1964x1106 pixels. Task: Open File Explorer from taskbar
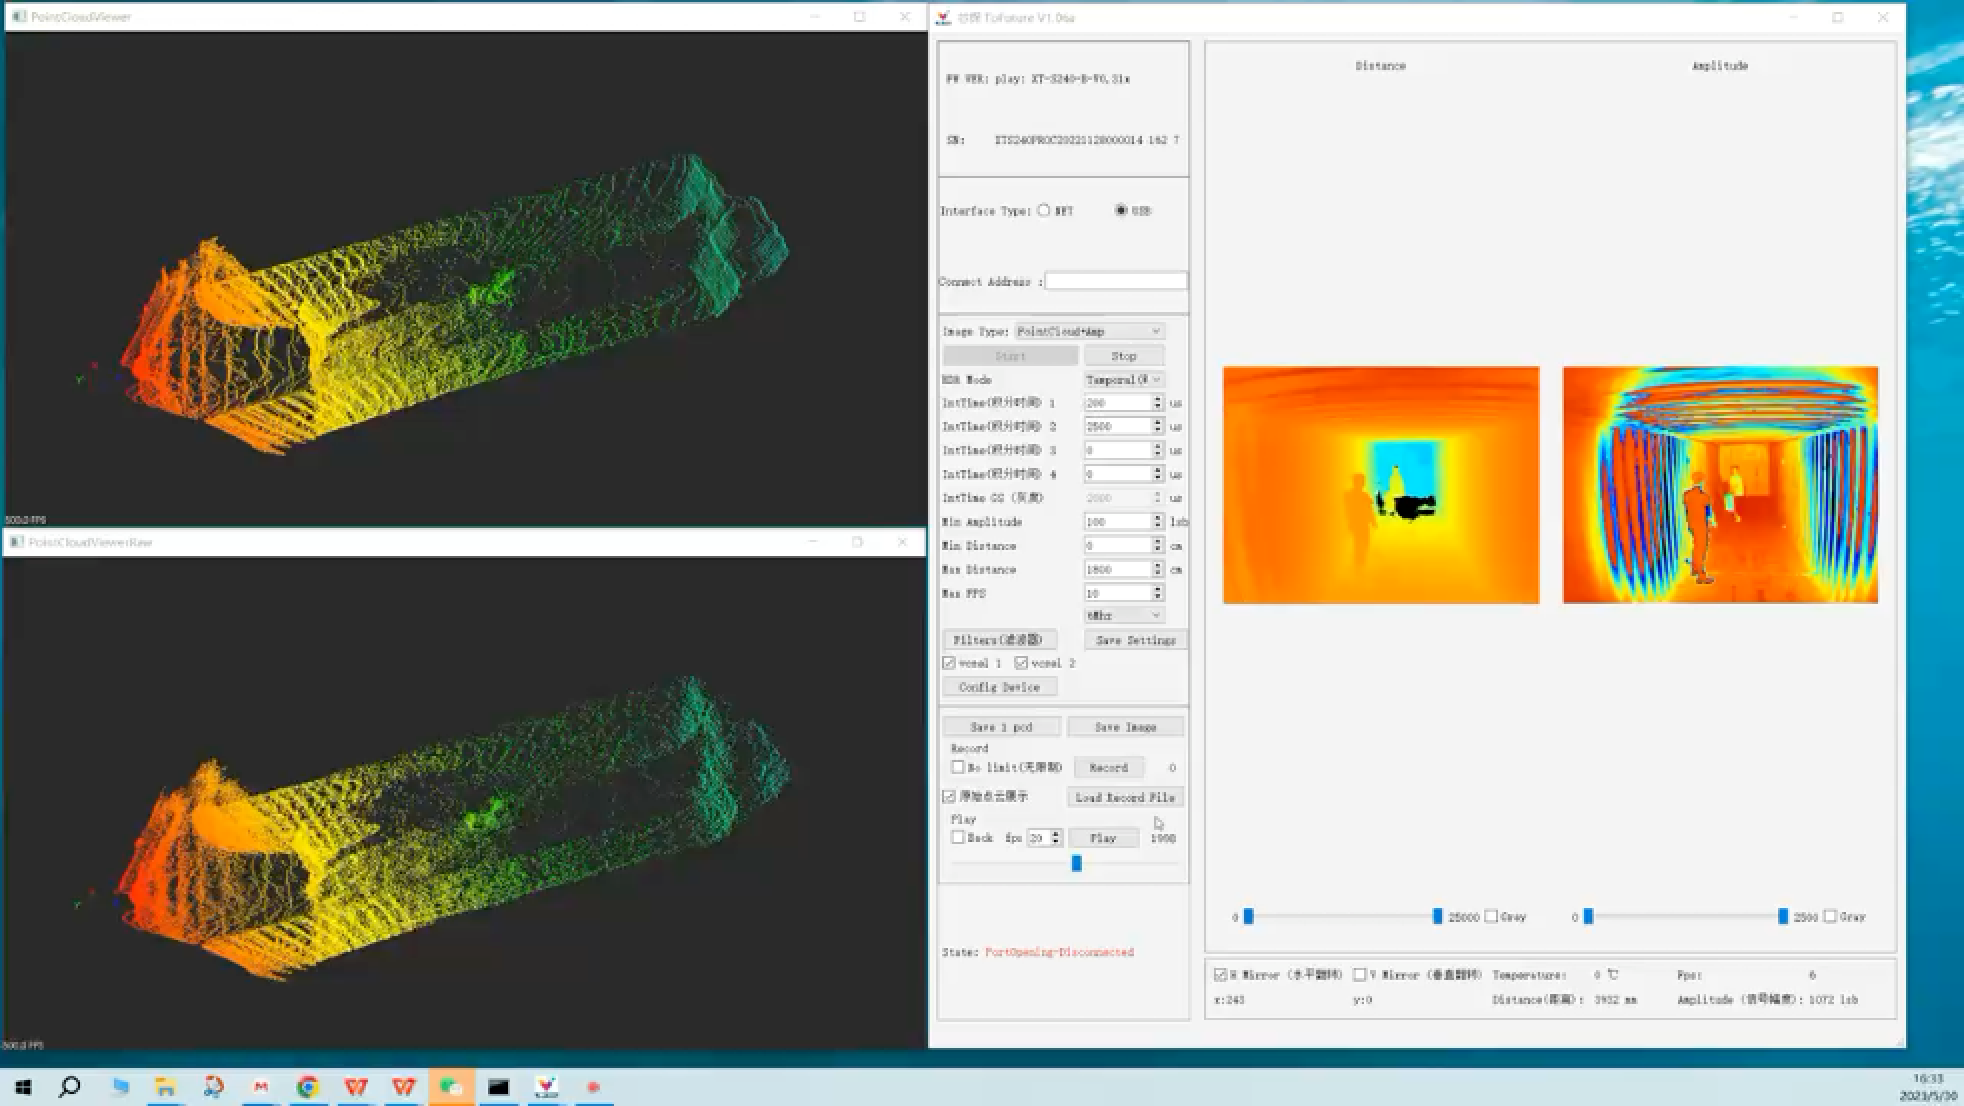165,1087
